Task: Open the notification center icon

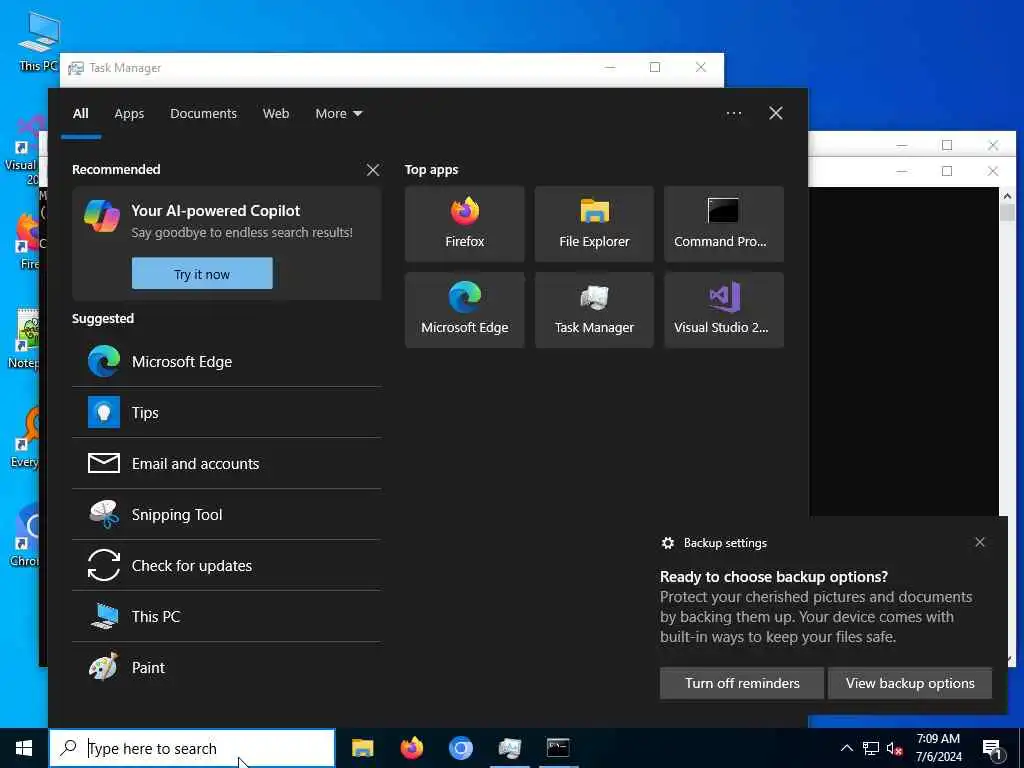Action: point(992,748)
